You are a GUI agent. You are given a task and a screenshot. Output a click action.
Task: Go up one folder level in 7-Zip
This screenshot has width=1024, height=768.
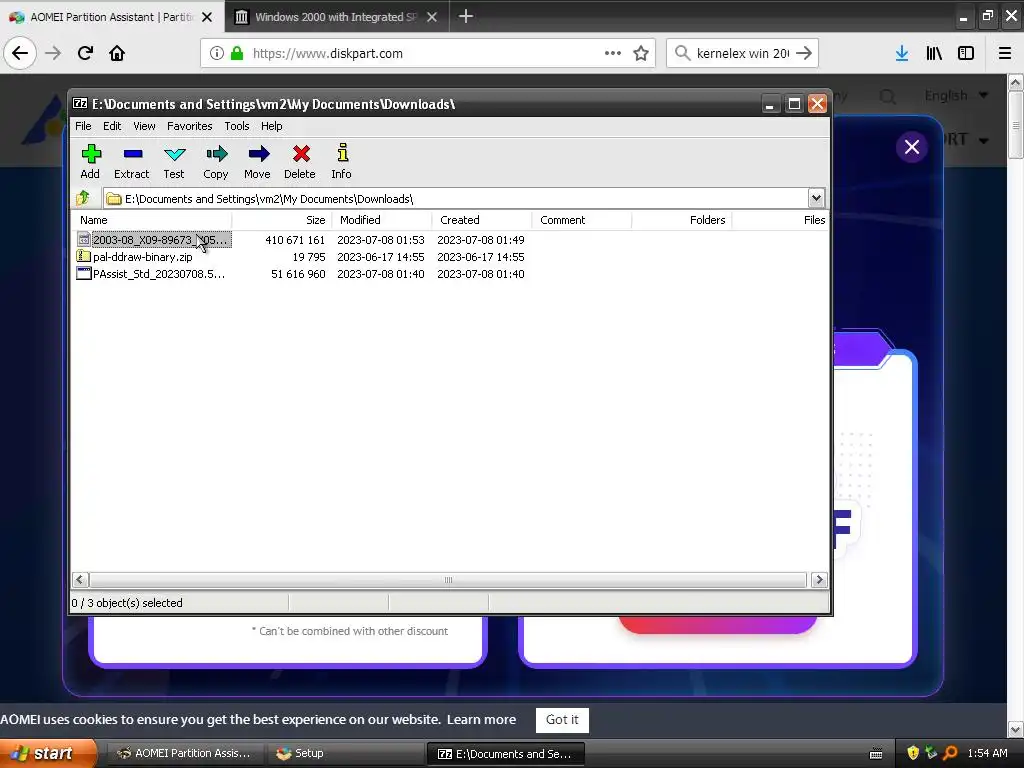tap(83, 198)
